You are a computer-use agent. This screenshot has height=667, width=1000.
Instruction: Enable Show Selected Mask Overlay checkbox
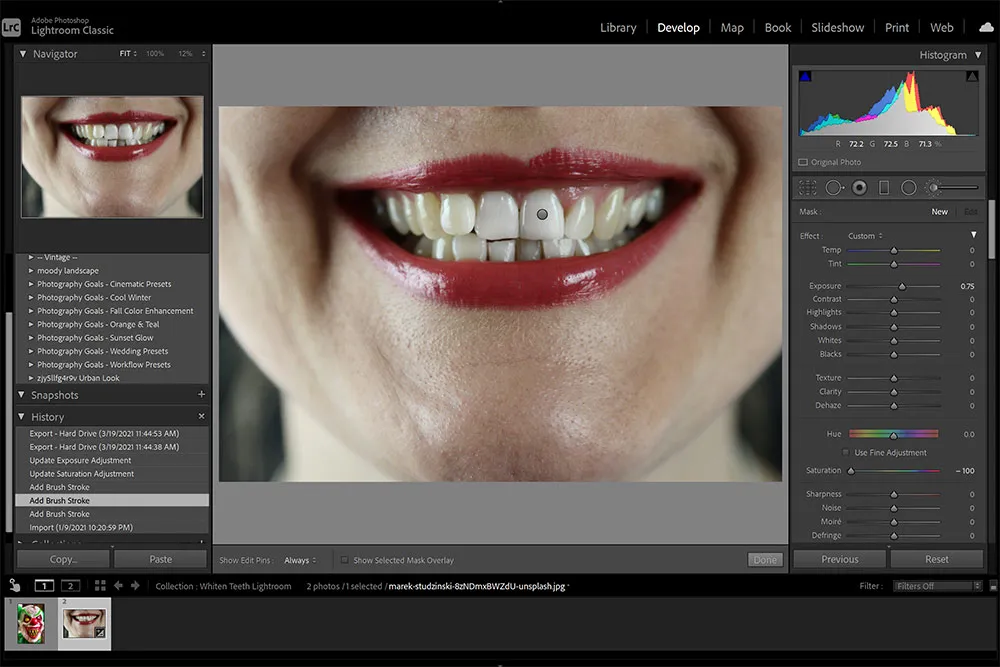click(345, 560)
